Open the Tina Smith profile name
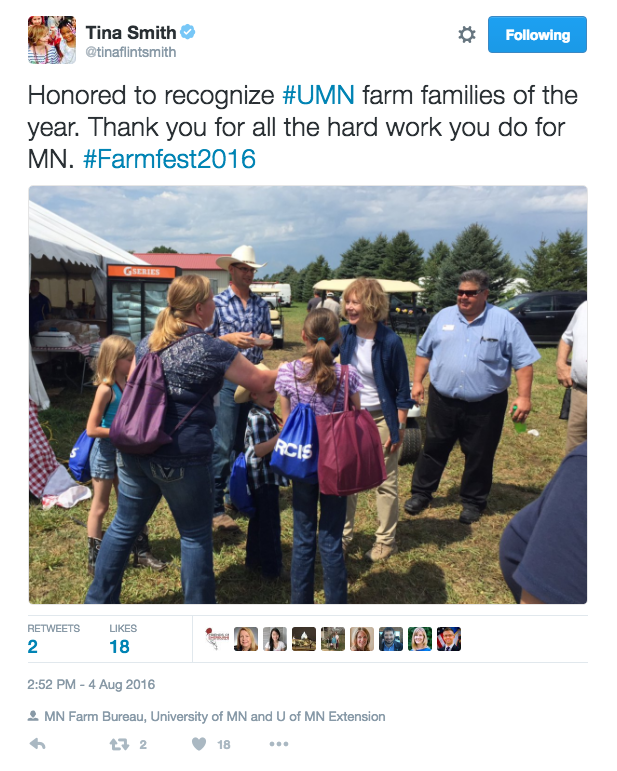This screenshot has width=617, height=771. click(131, 32)
